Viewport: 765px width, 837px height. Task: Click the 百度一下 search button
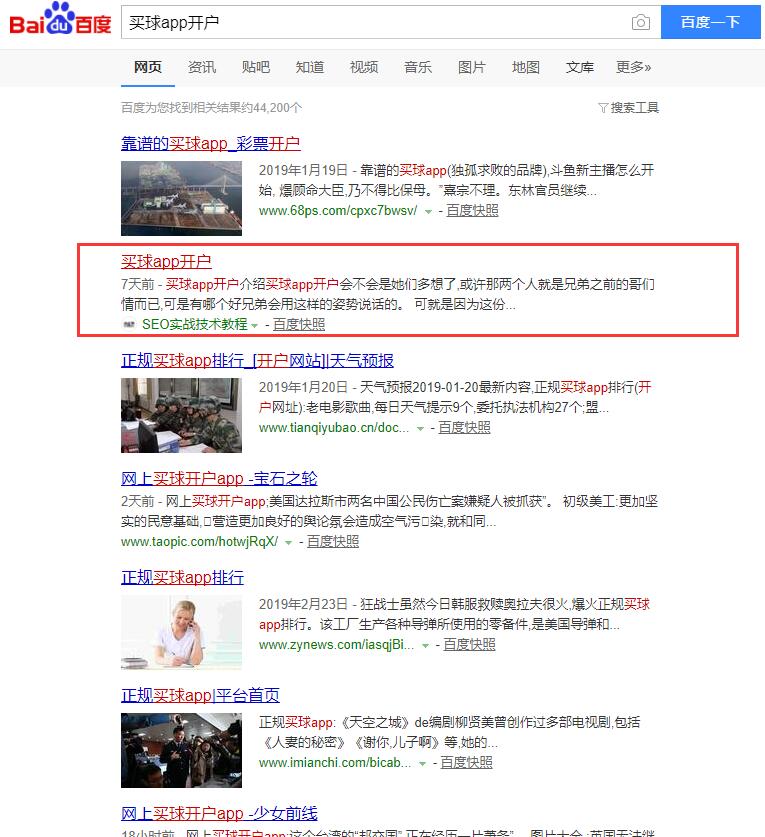pyautogui.click(x=711, y=22)
